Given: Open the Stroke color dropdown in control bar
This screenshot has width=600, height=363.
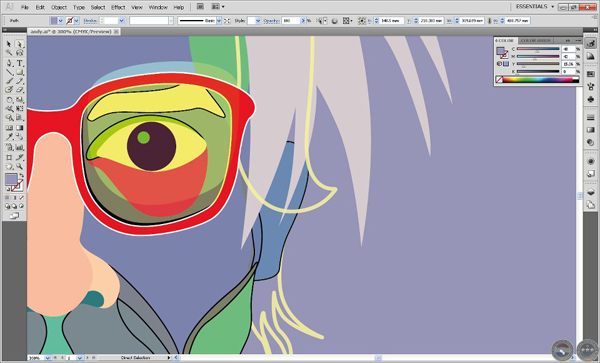Looking at the screenshot, I should pyautogui.click(x=77, y=21).
